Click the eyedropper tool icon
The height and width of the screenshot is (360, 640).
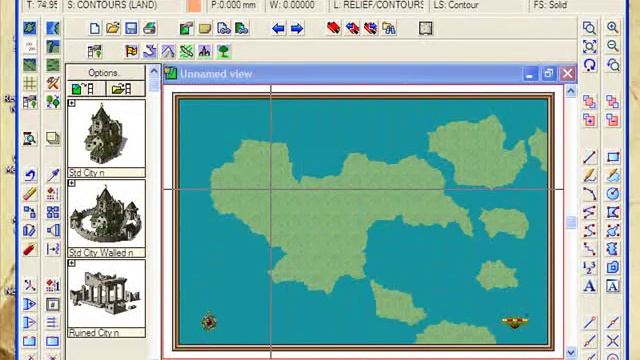(x=53, y=176)
